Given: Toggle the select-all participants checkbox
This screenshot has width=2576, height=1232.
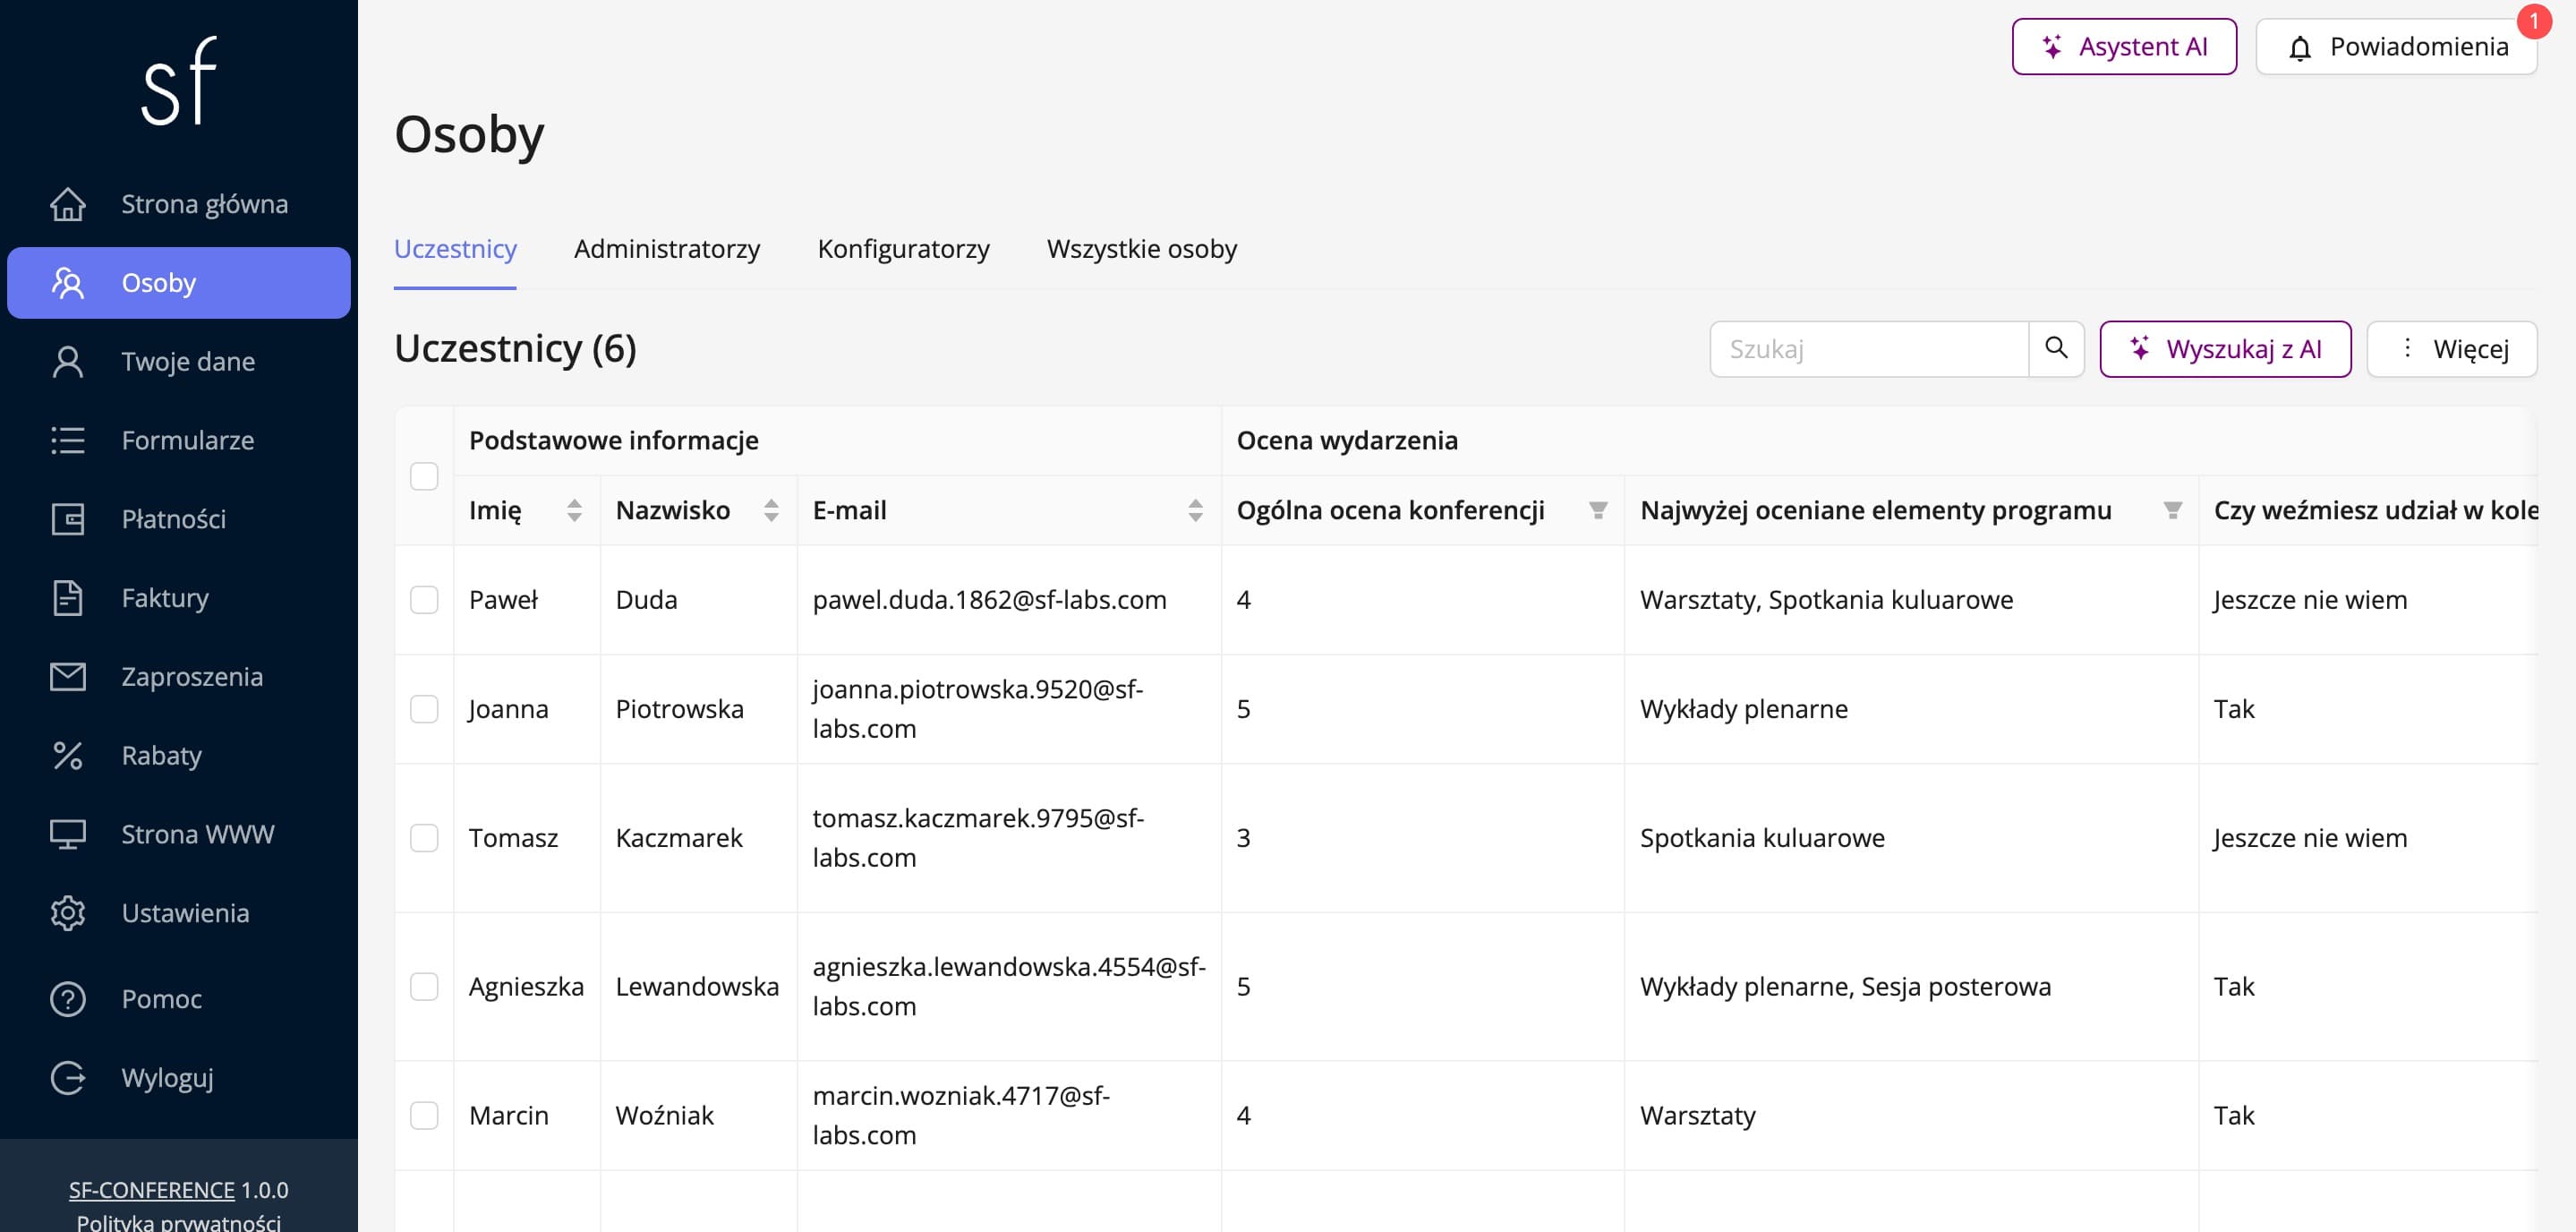Looking at the screenshot, I should [424, 476].
